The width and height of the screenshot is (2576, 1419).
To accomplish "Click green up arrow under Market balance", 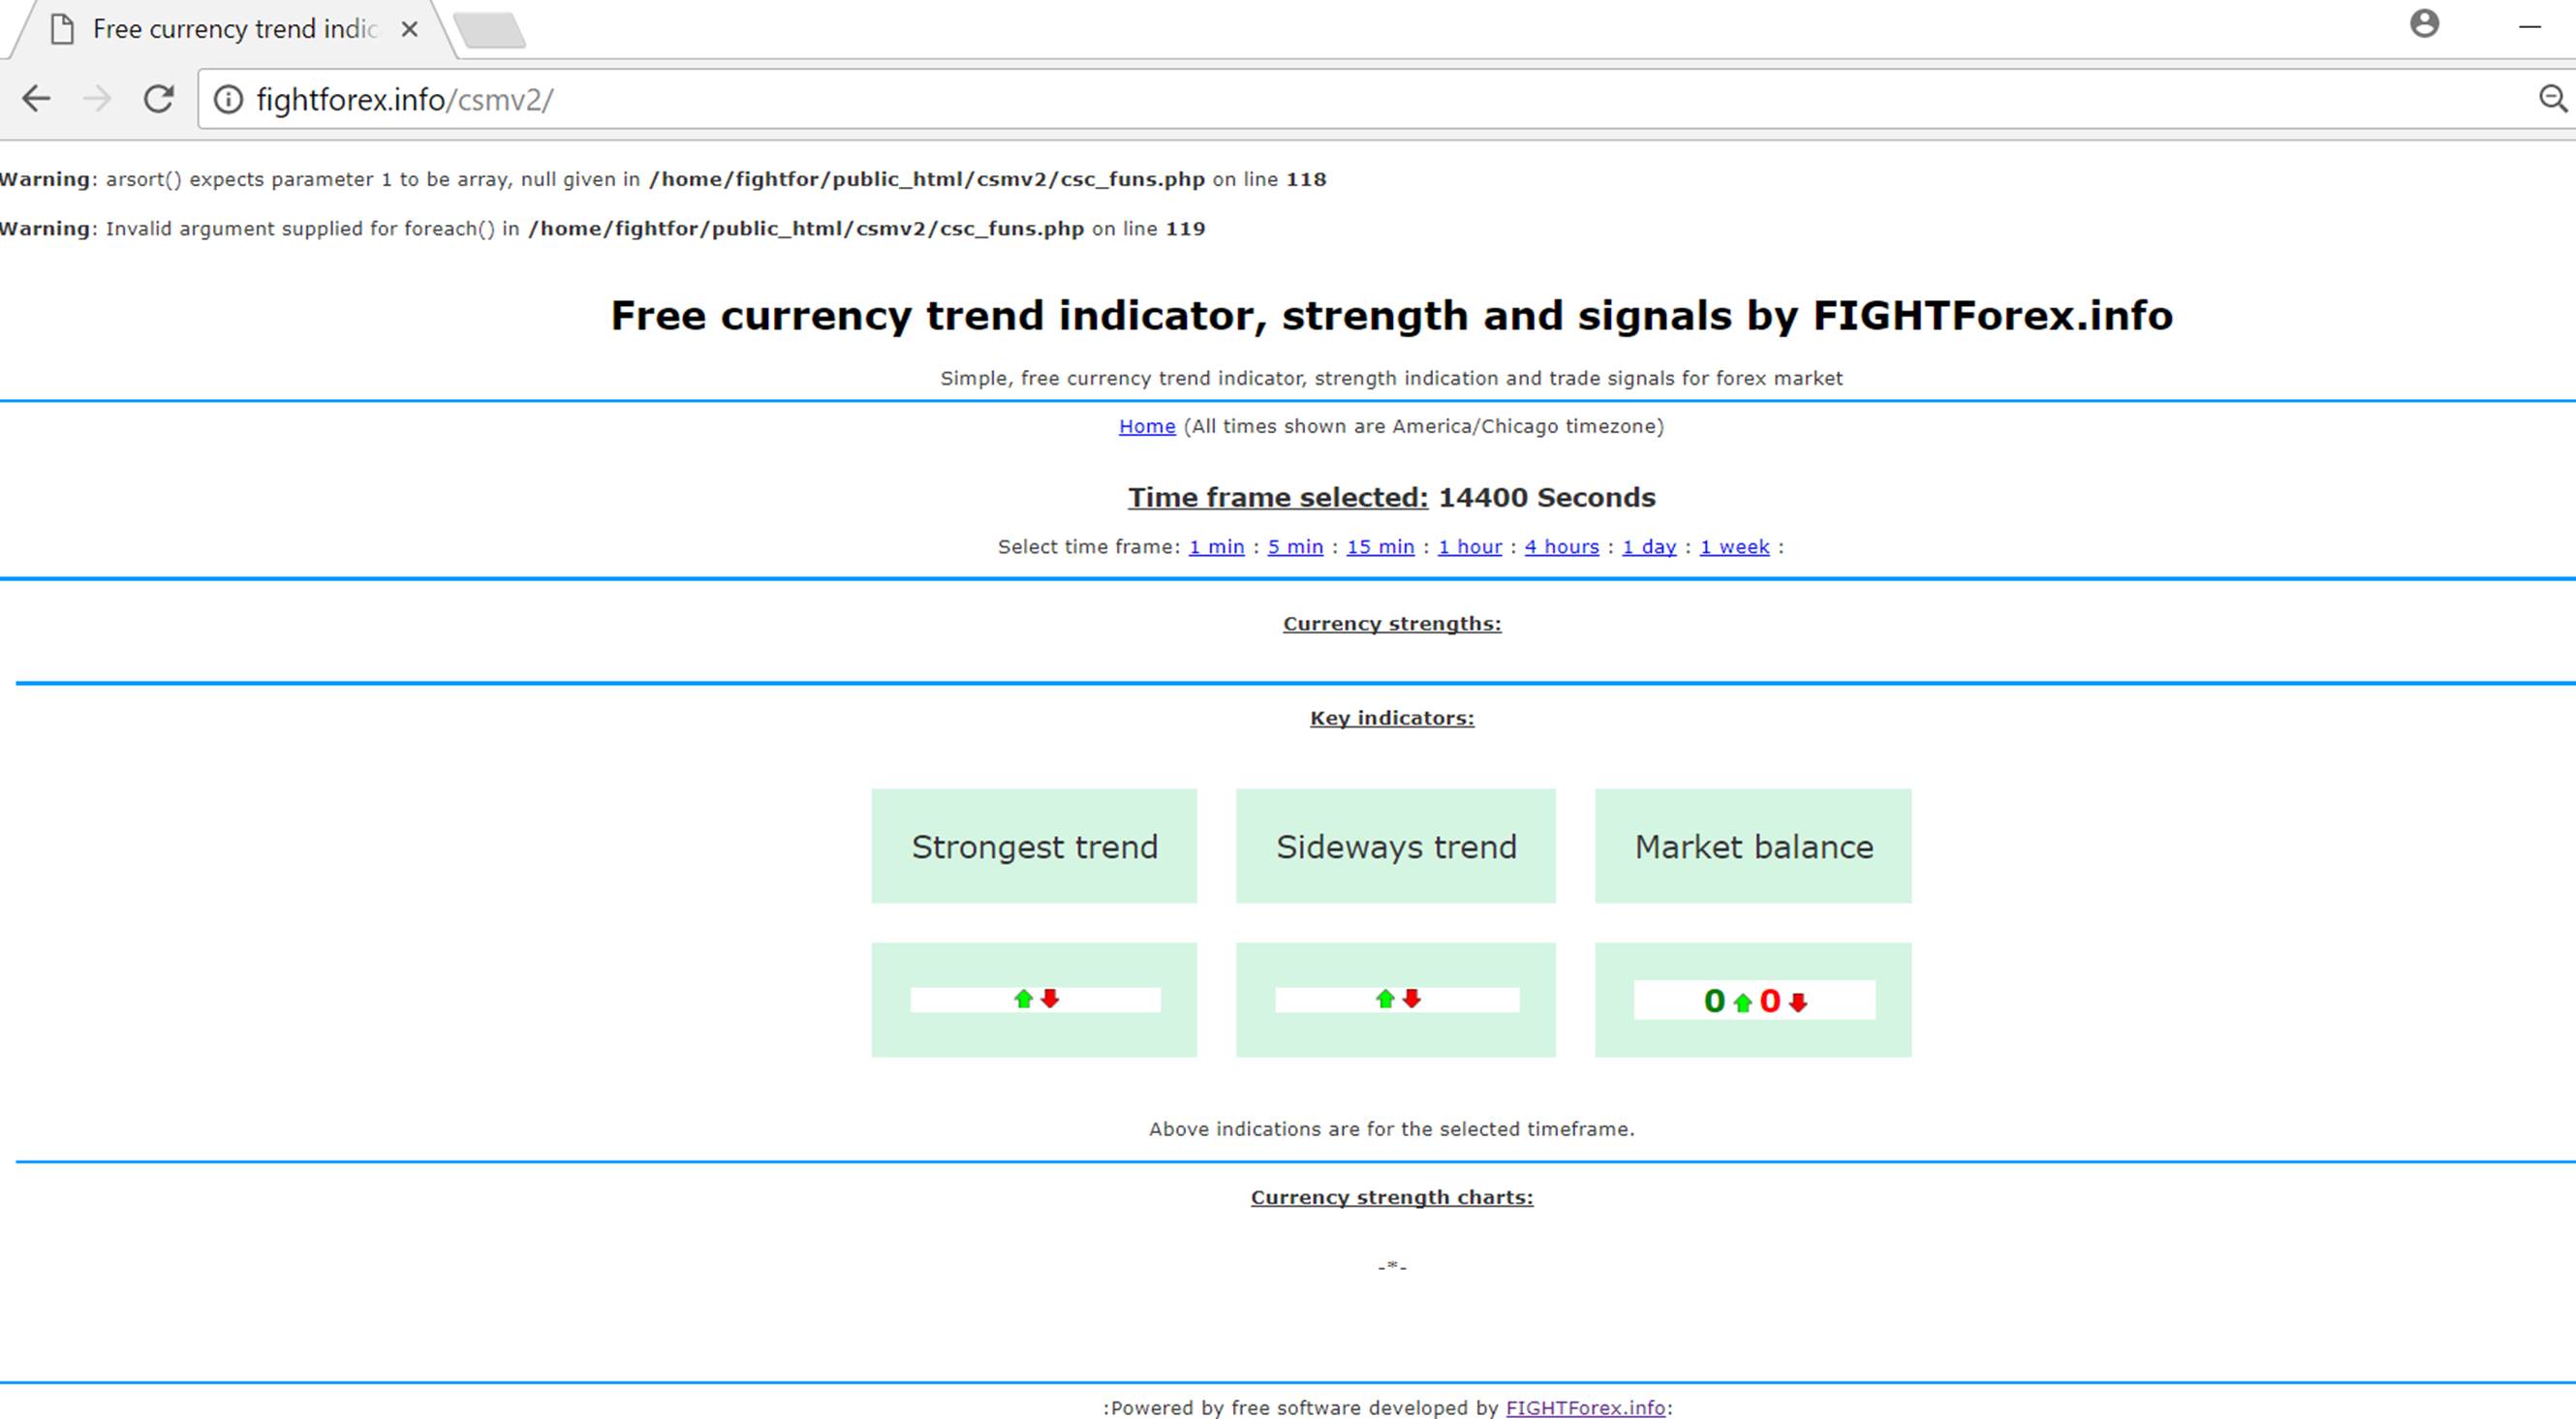I will click(1743, 1002).
